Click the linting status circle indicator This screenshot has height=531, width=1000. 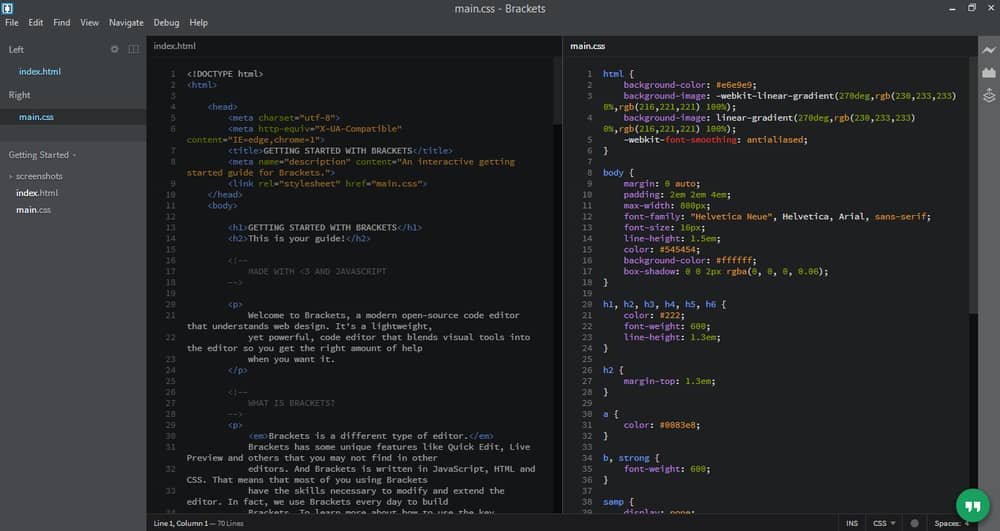tap(914, 523)
